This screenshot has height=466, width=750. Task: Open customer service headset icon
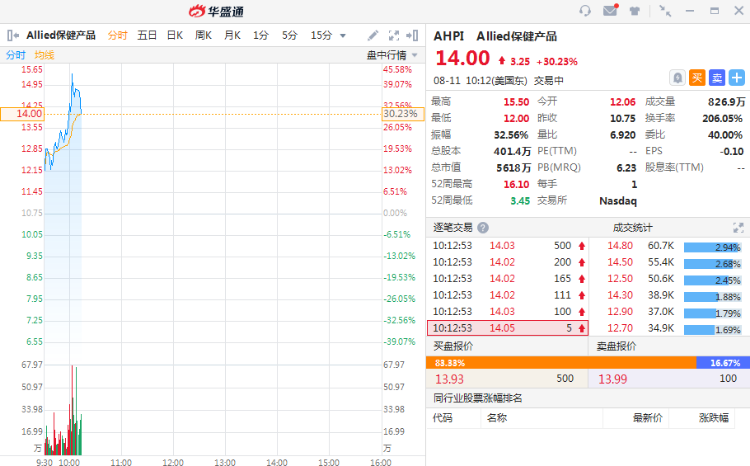tap(585, 11)
